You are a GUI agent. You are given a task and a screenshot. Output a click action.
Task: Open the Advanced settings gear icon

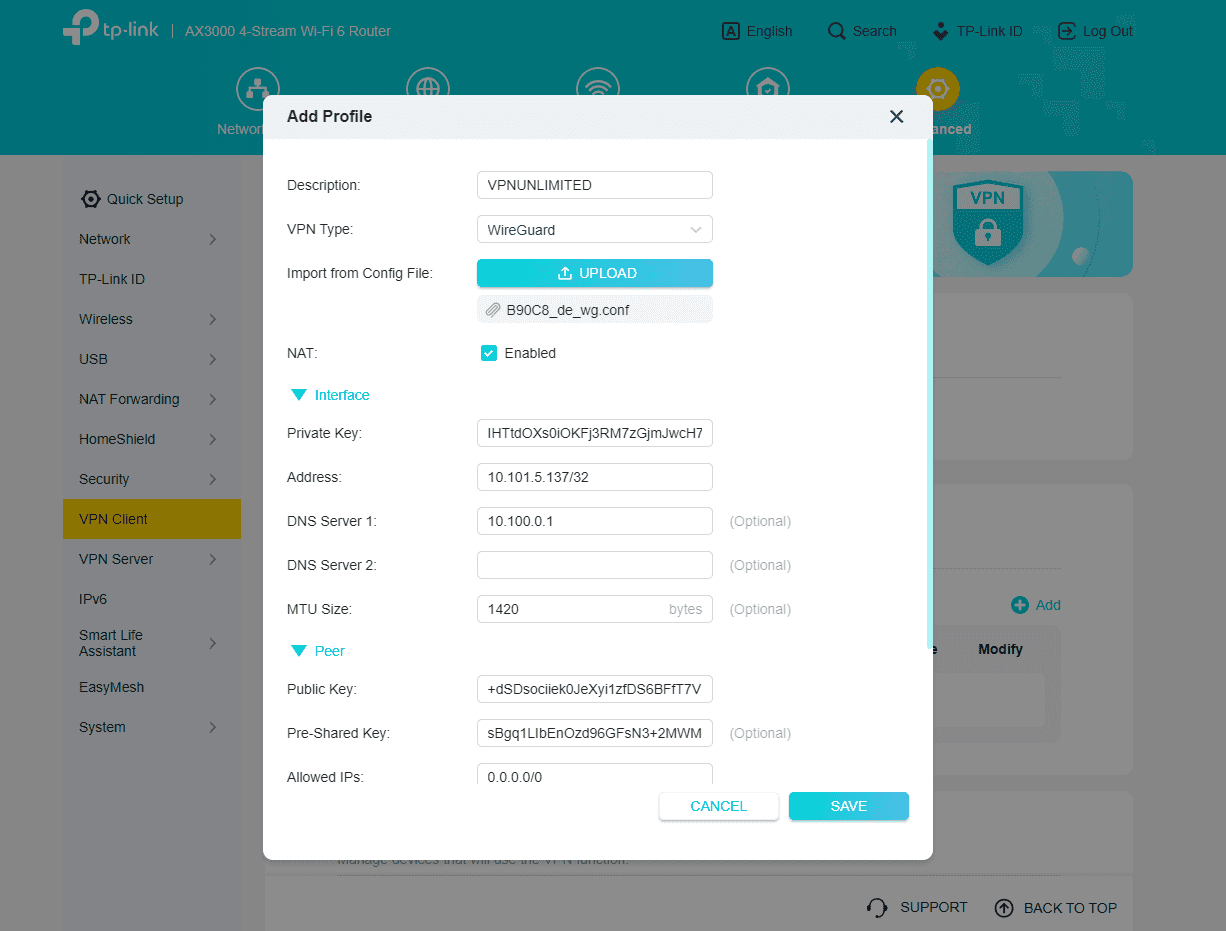[x=937, y=88]
